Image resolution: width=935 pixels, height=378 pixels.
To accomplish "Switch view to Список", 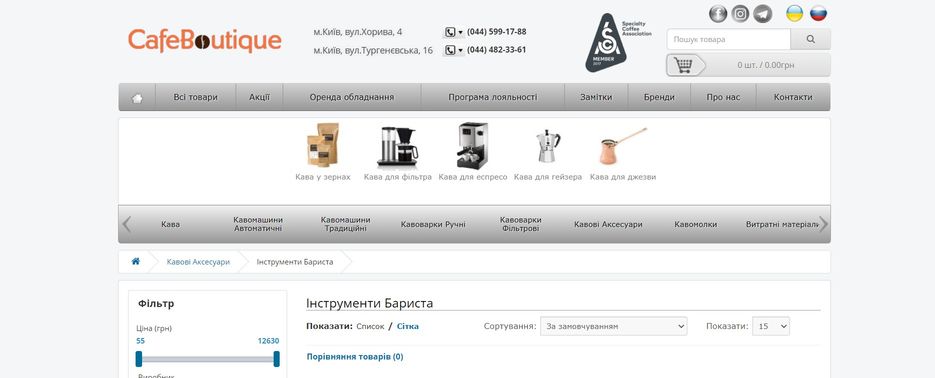I will (370, 326).
